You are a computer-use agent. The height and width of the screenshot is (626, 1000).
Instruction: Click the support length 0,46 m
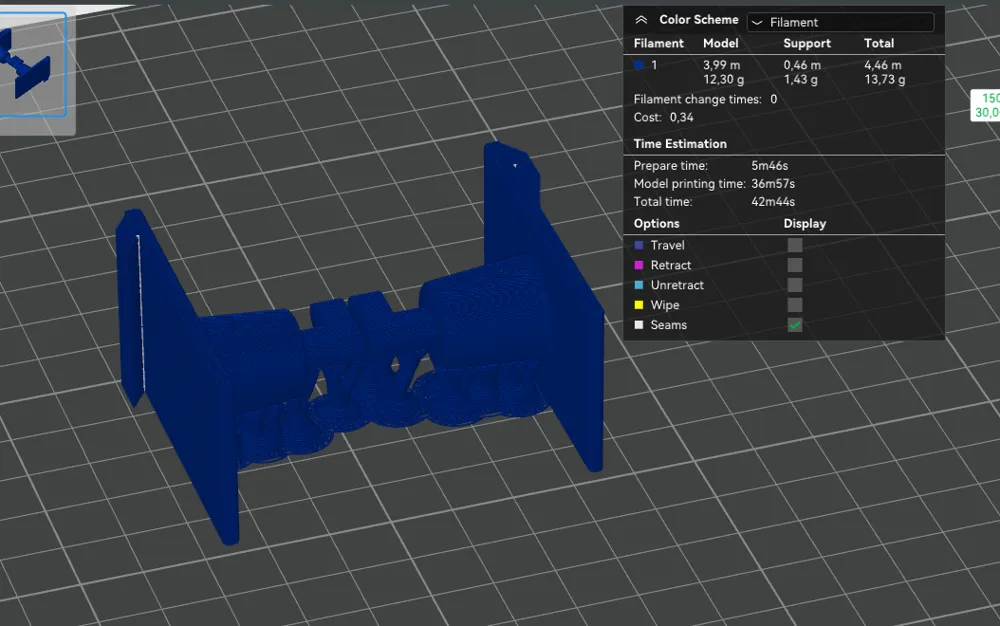802,64
